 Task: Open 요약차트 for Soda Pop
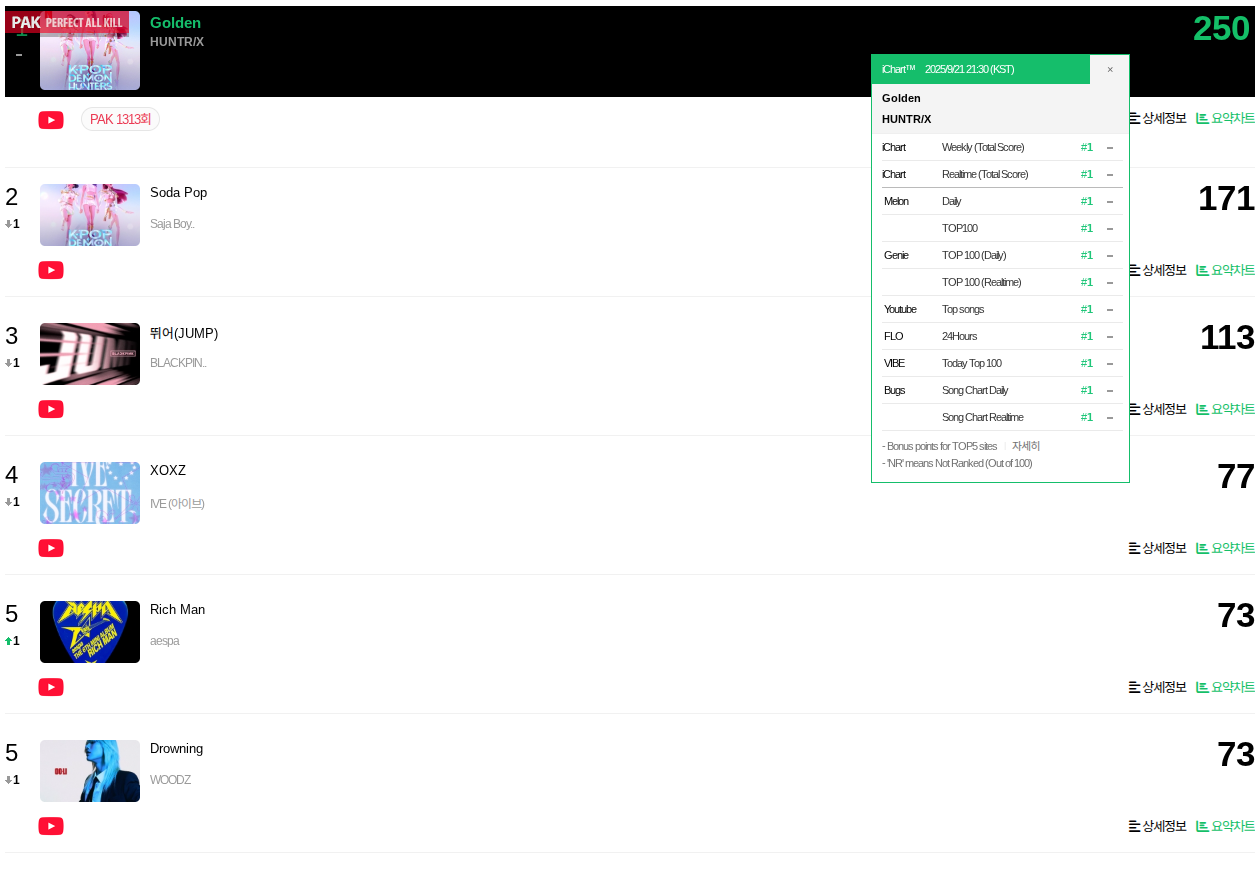pos(1225,270)
